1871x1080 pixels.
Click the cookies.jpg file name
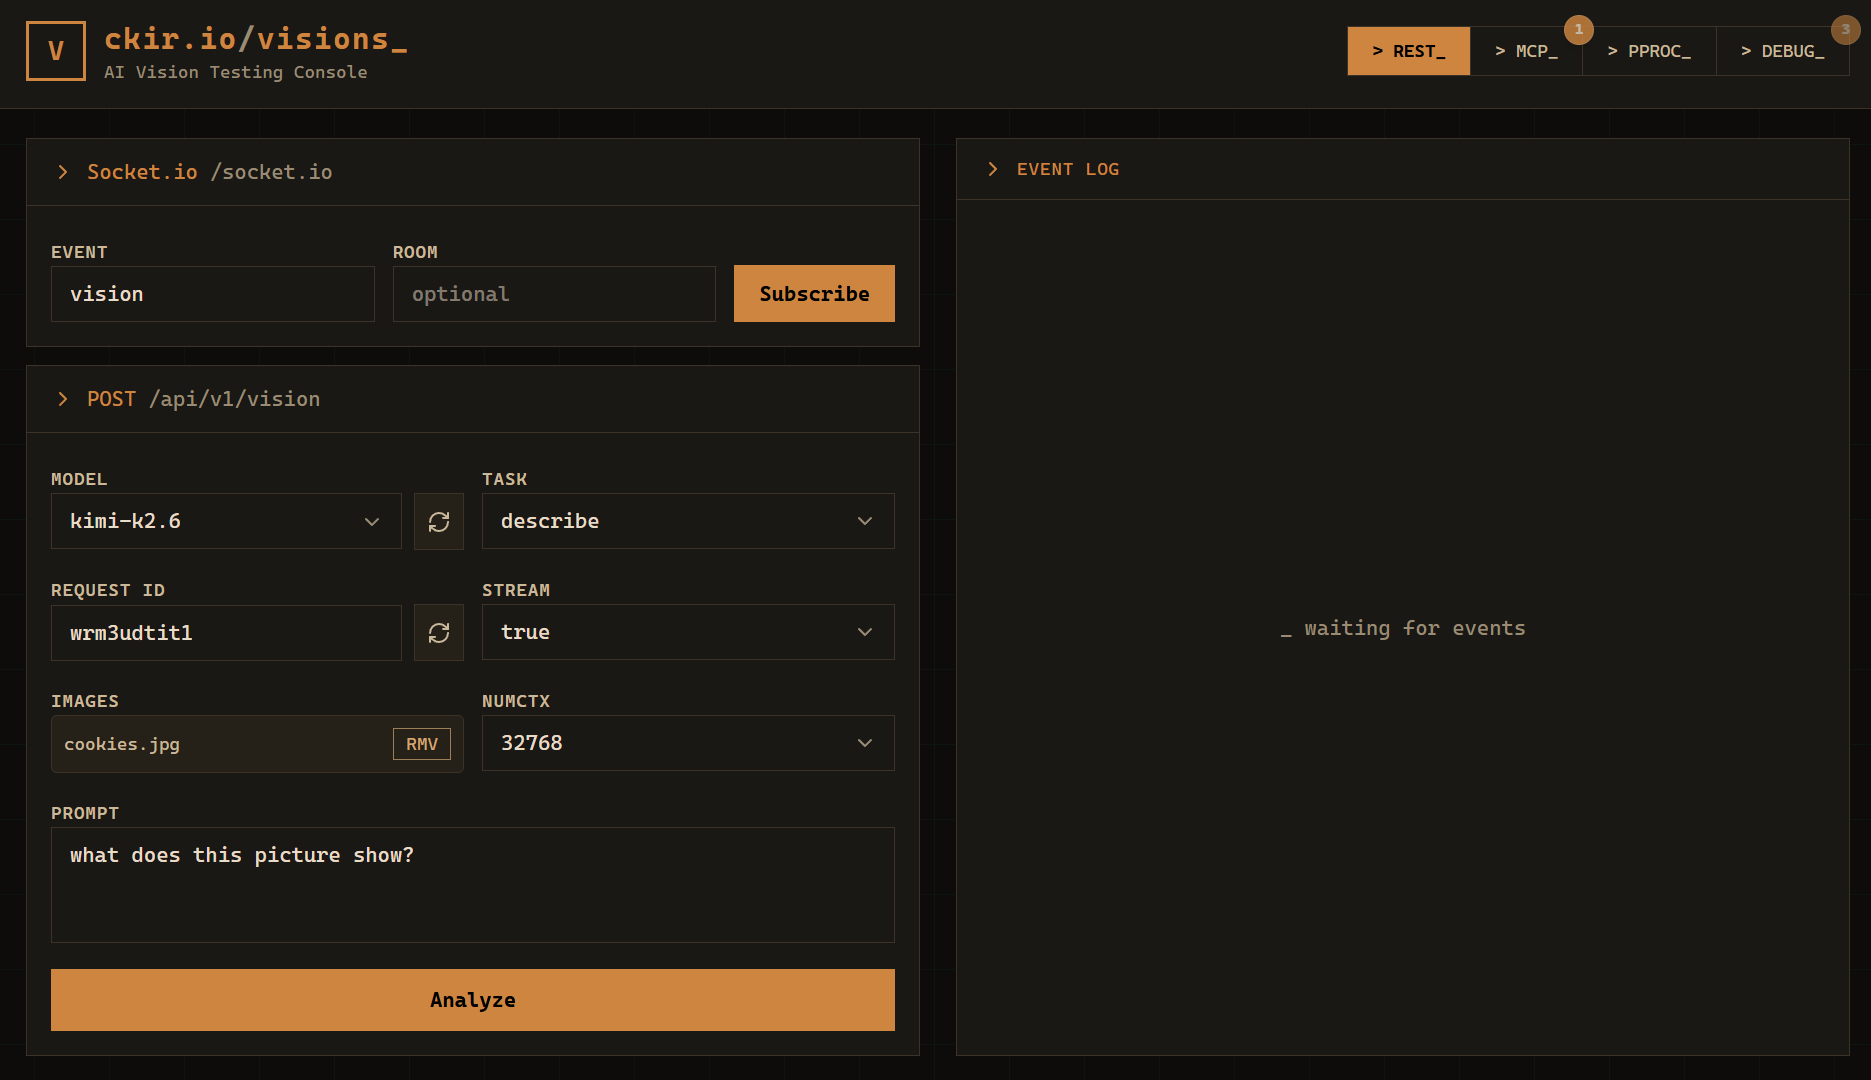click(122, 744)
